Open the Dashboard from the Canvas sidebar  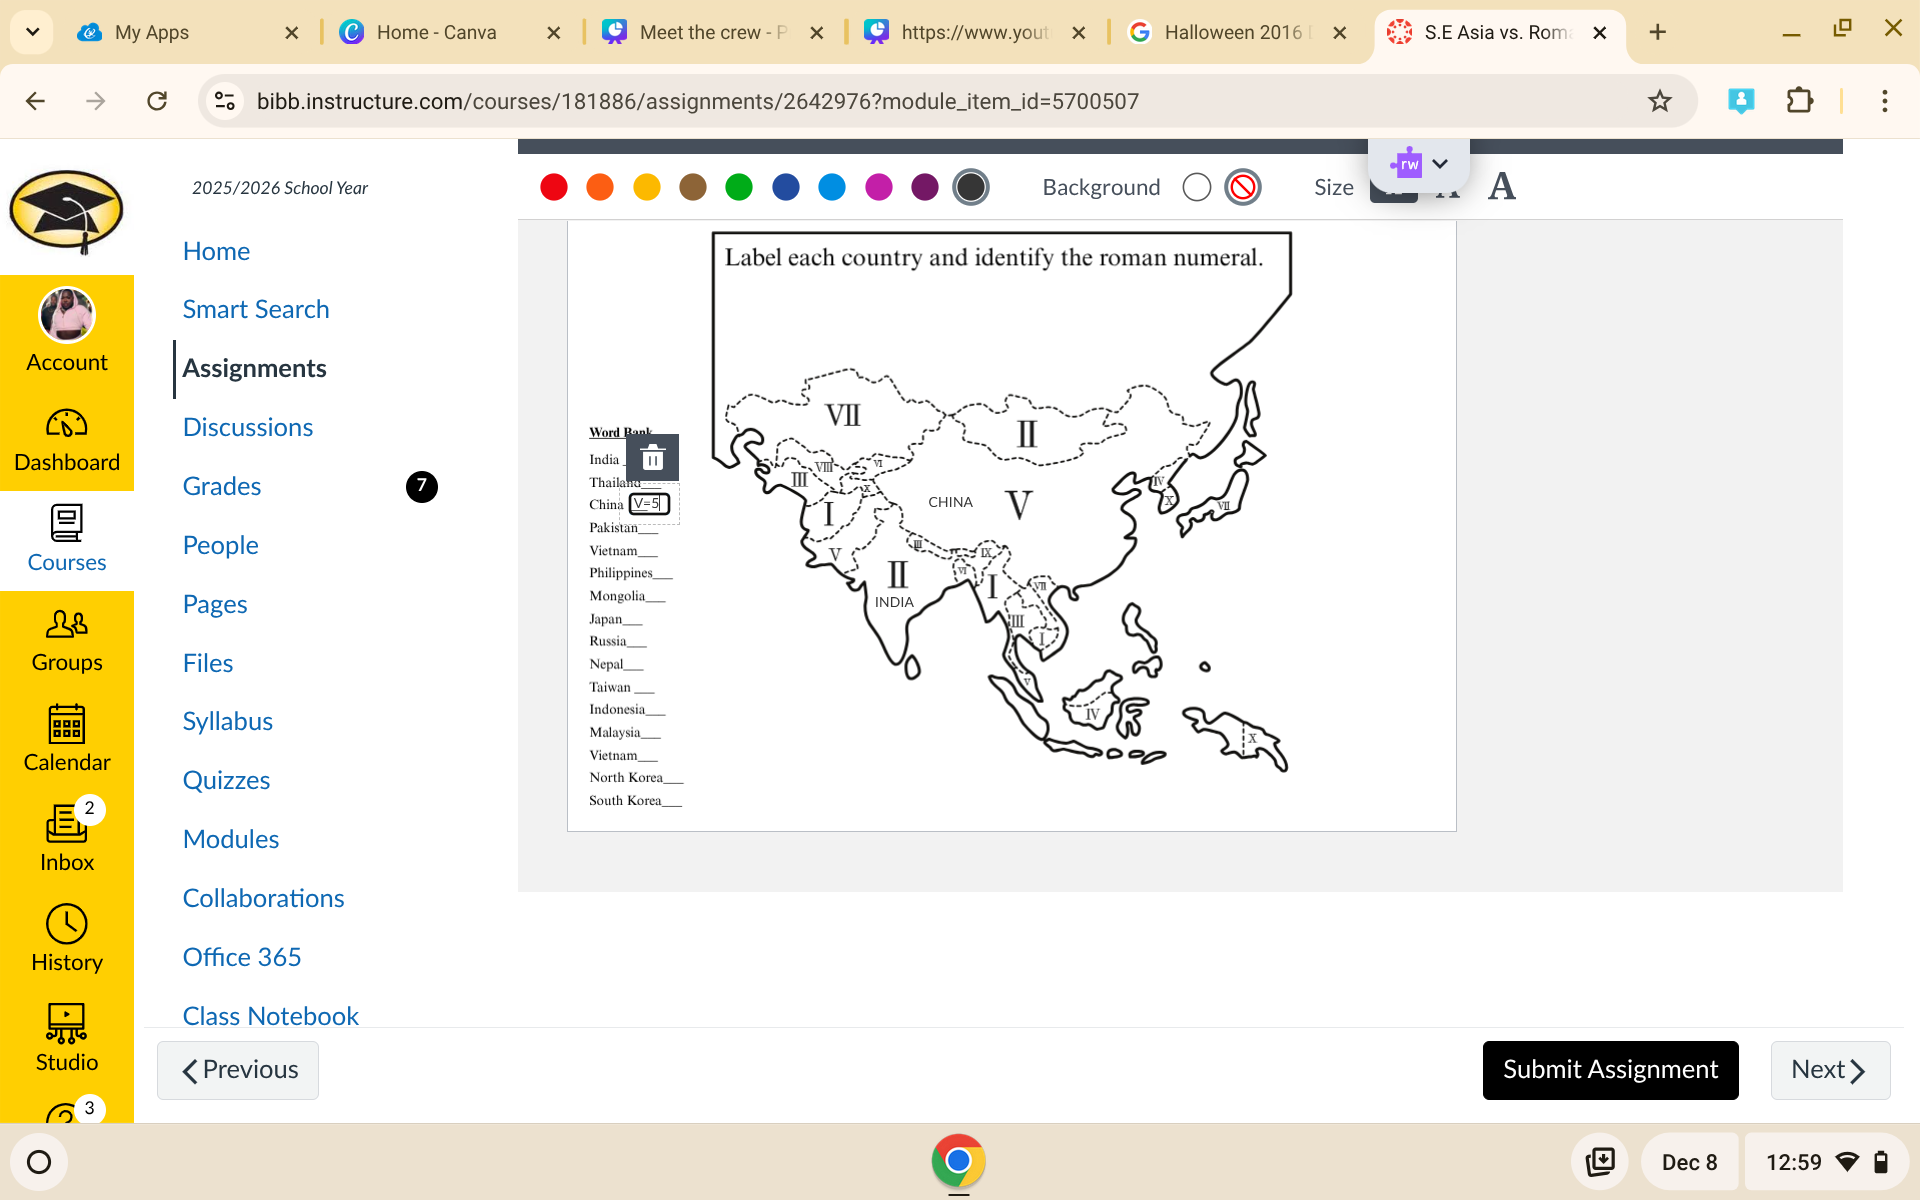[x=66, y=437]
